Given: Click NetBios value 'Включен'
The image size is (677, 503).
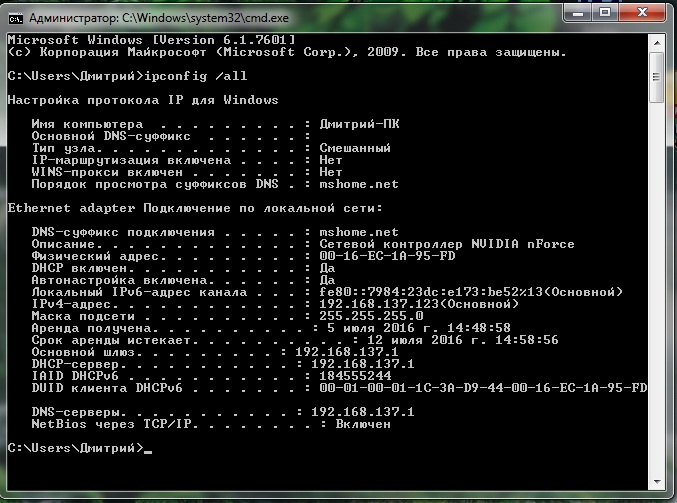Looking at the screenshot, I should tap(363, 424).
